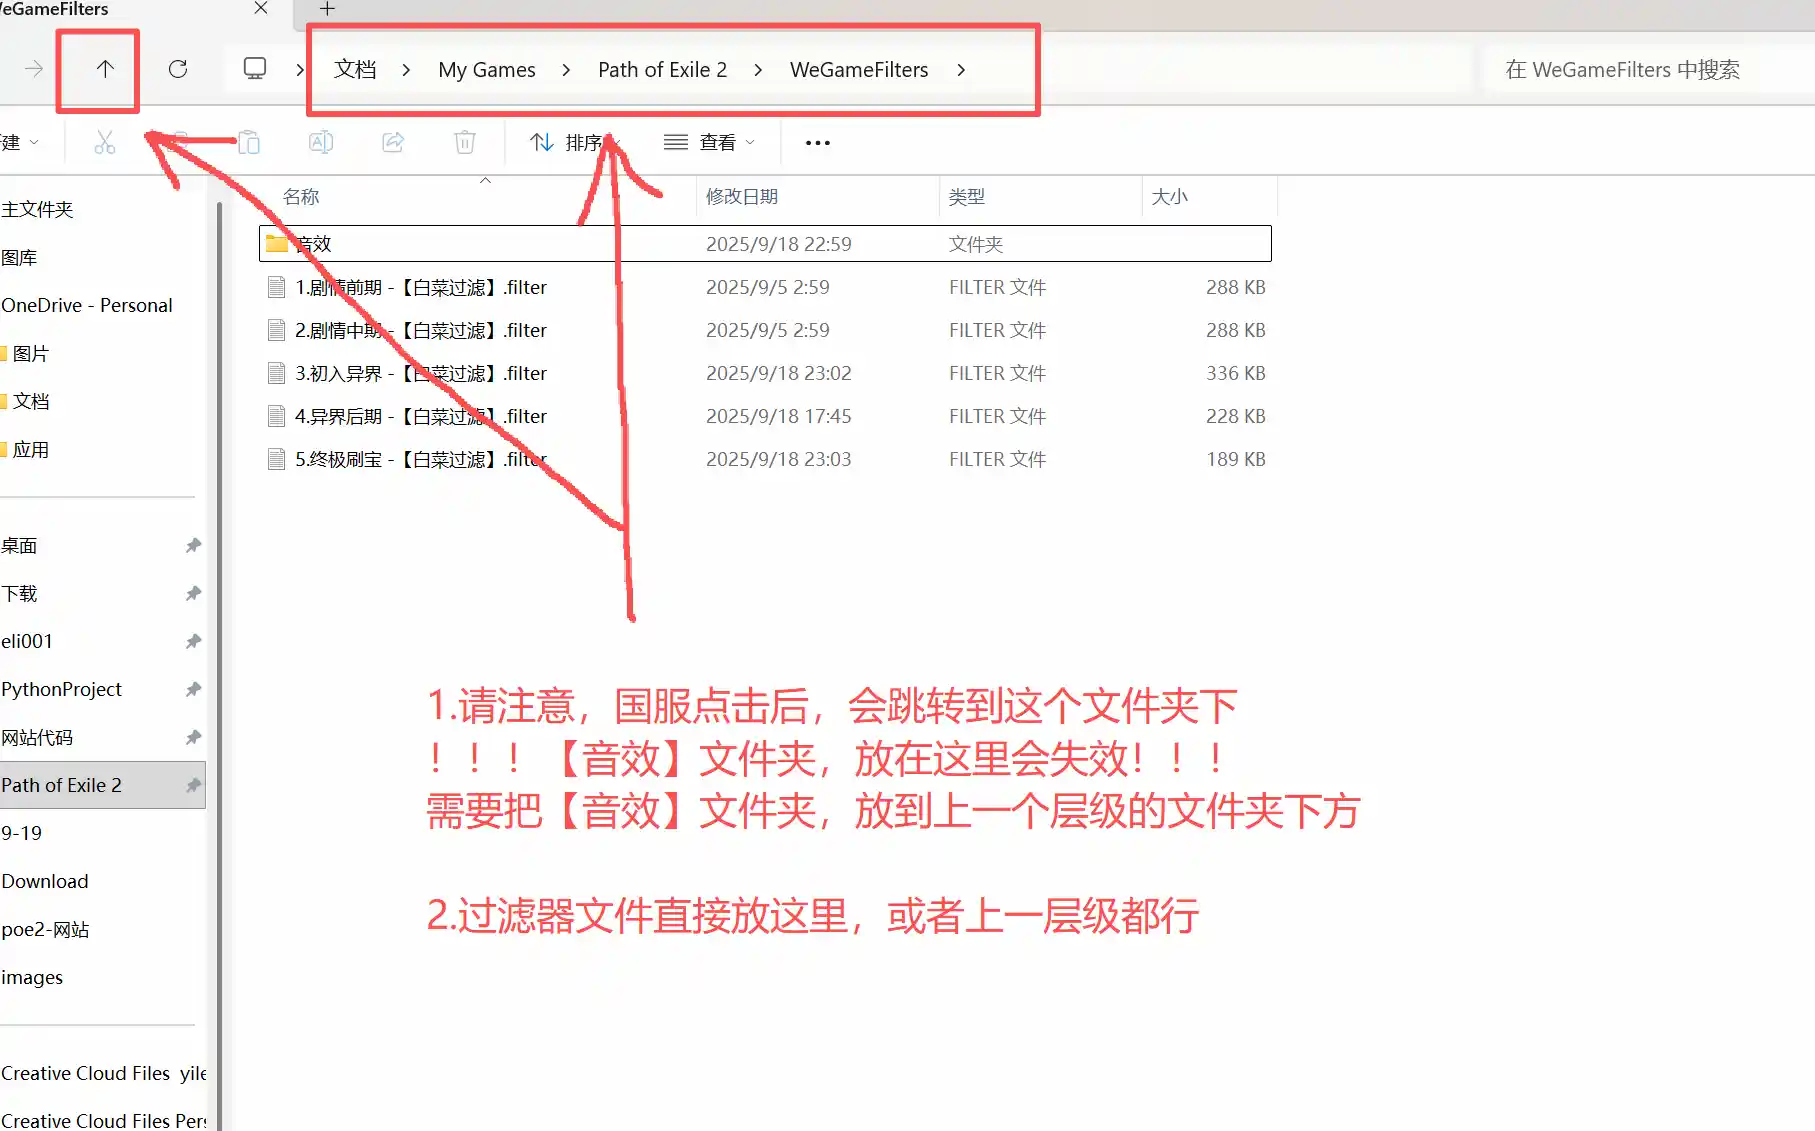The height and width of the screenshot is (1131, 1815).
Task: Open the See more three-dots menu
Action: (817, 143)
